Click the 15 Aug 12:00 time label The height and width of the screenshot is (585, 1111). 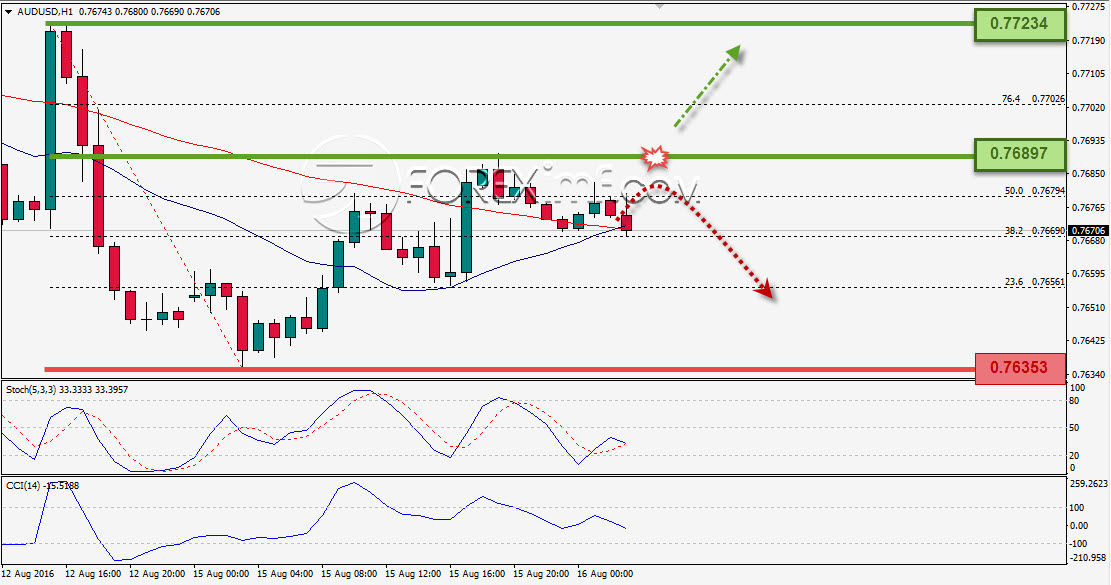click(x=413, y=574)
